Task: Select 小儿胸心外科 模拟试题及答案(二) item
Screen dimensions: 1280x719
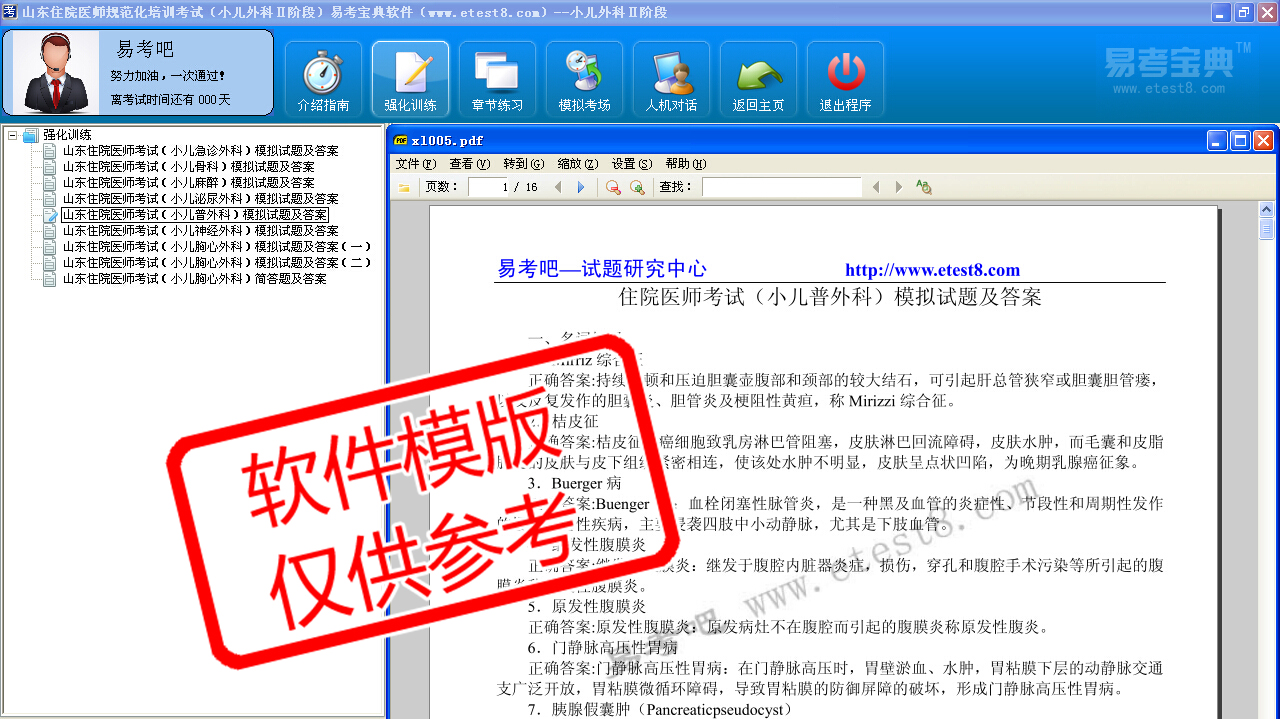Action: pos(217,263)
